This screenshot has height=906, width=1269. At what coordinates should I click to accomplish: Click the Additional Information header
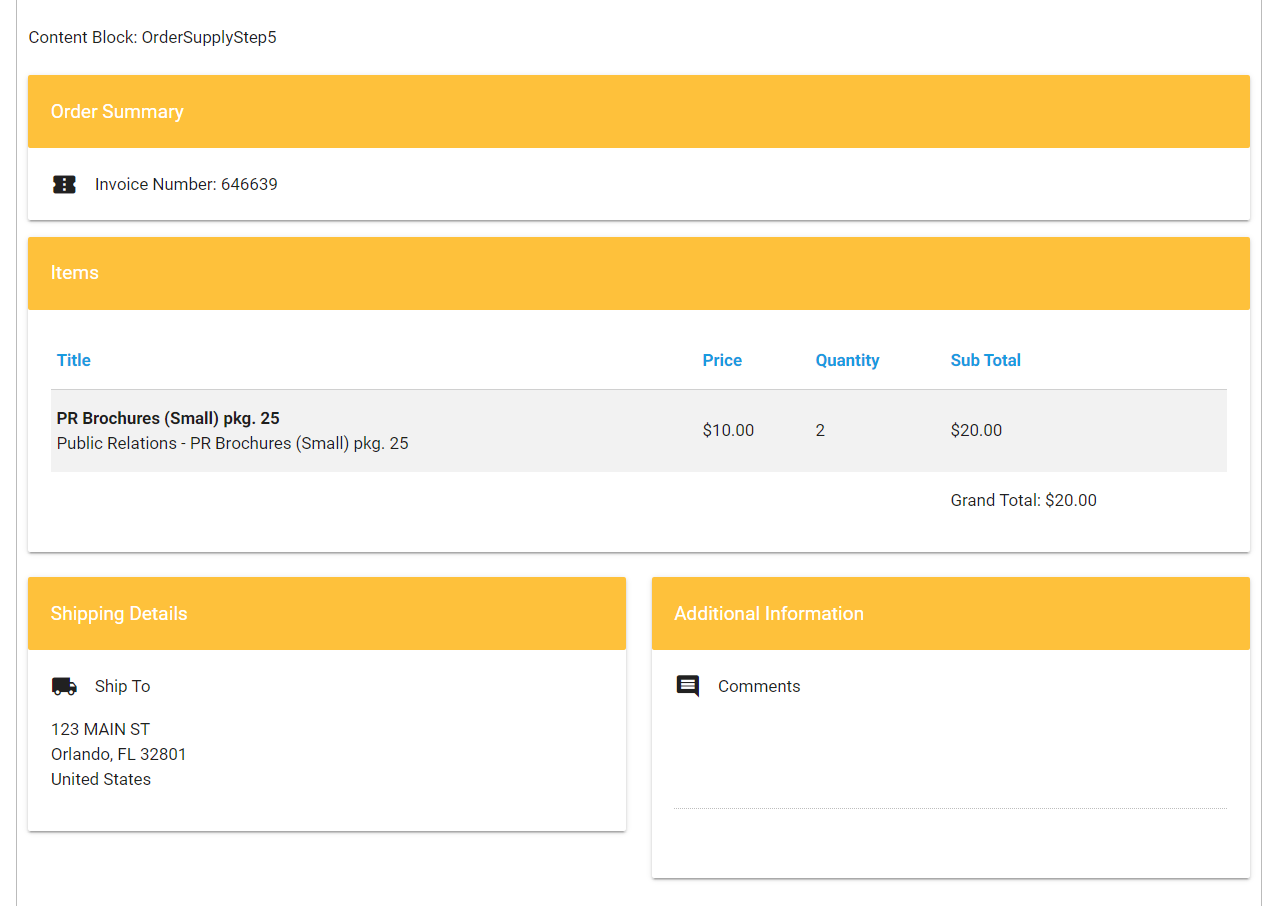(950, 613)
